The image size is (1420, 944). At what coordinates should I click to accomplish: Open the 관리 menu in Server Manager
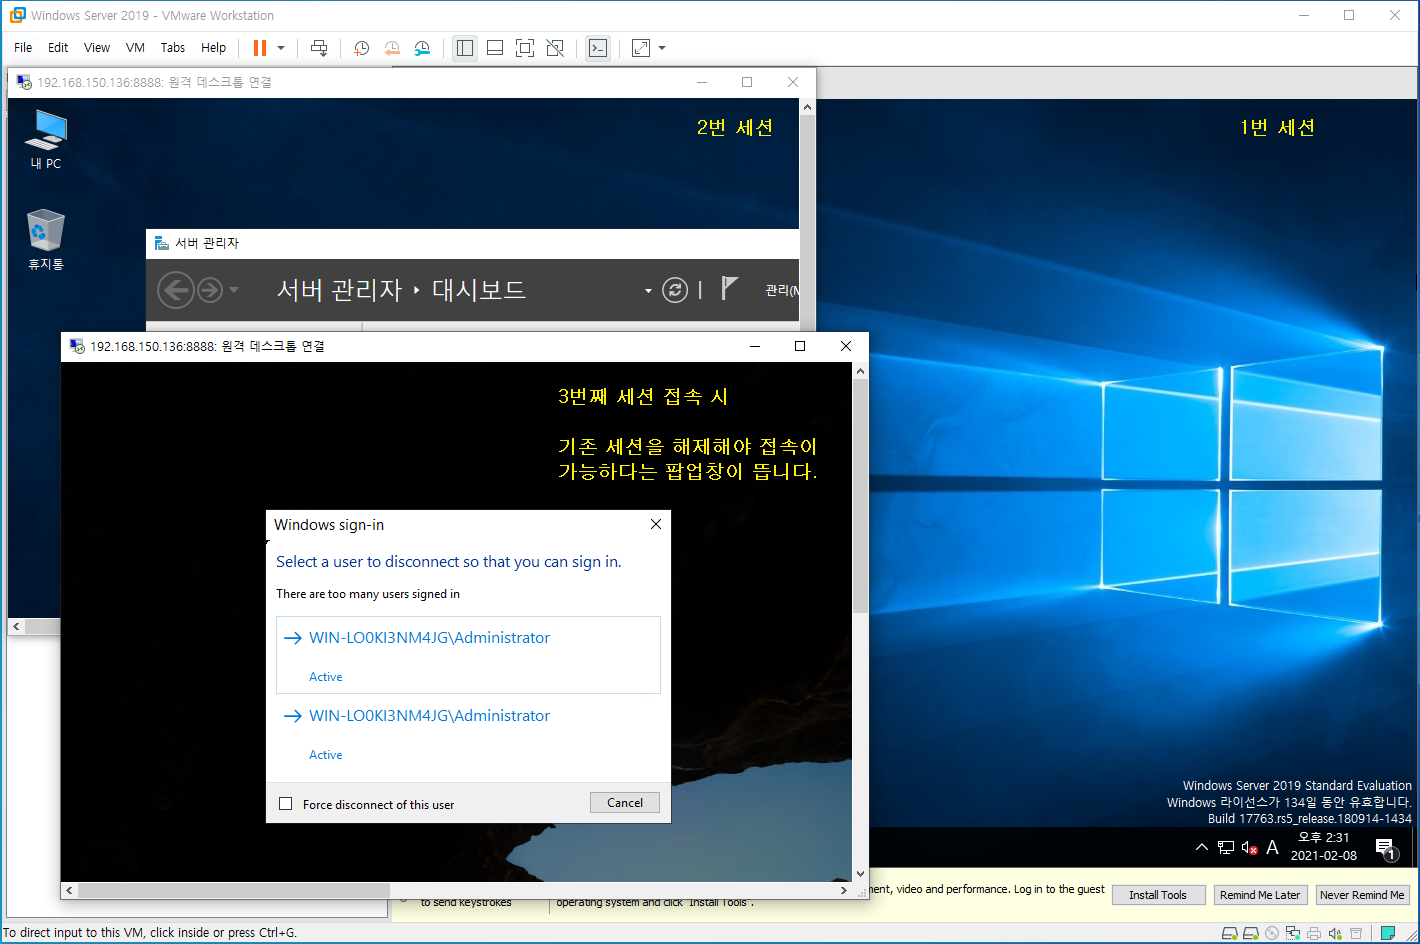[781, 290]
